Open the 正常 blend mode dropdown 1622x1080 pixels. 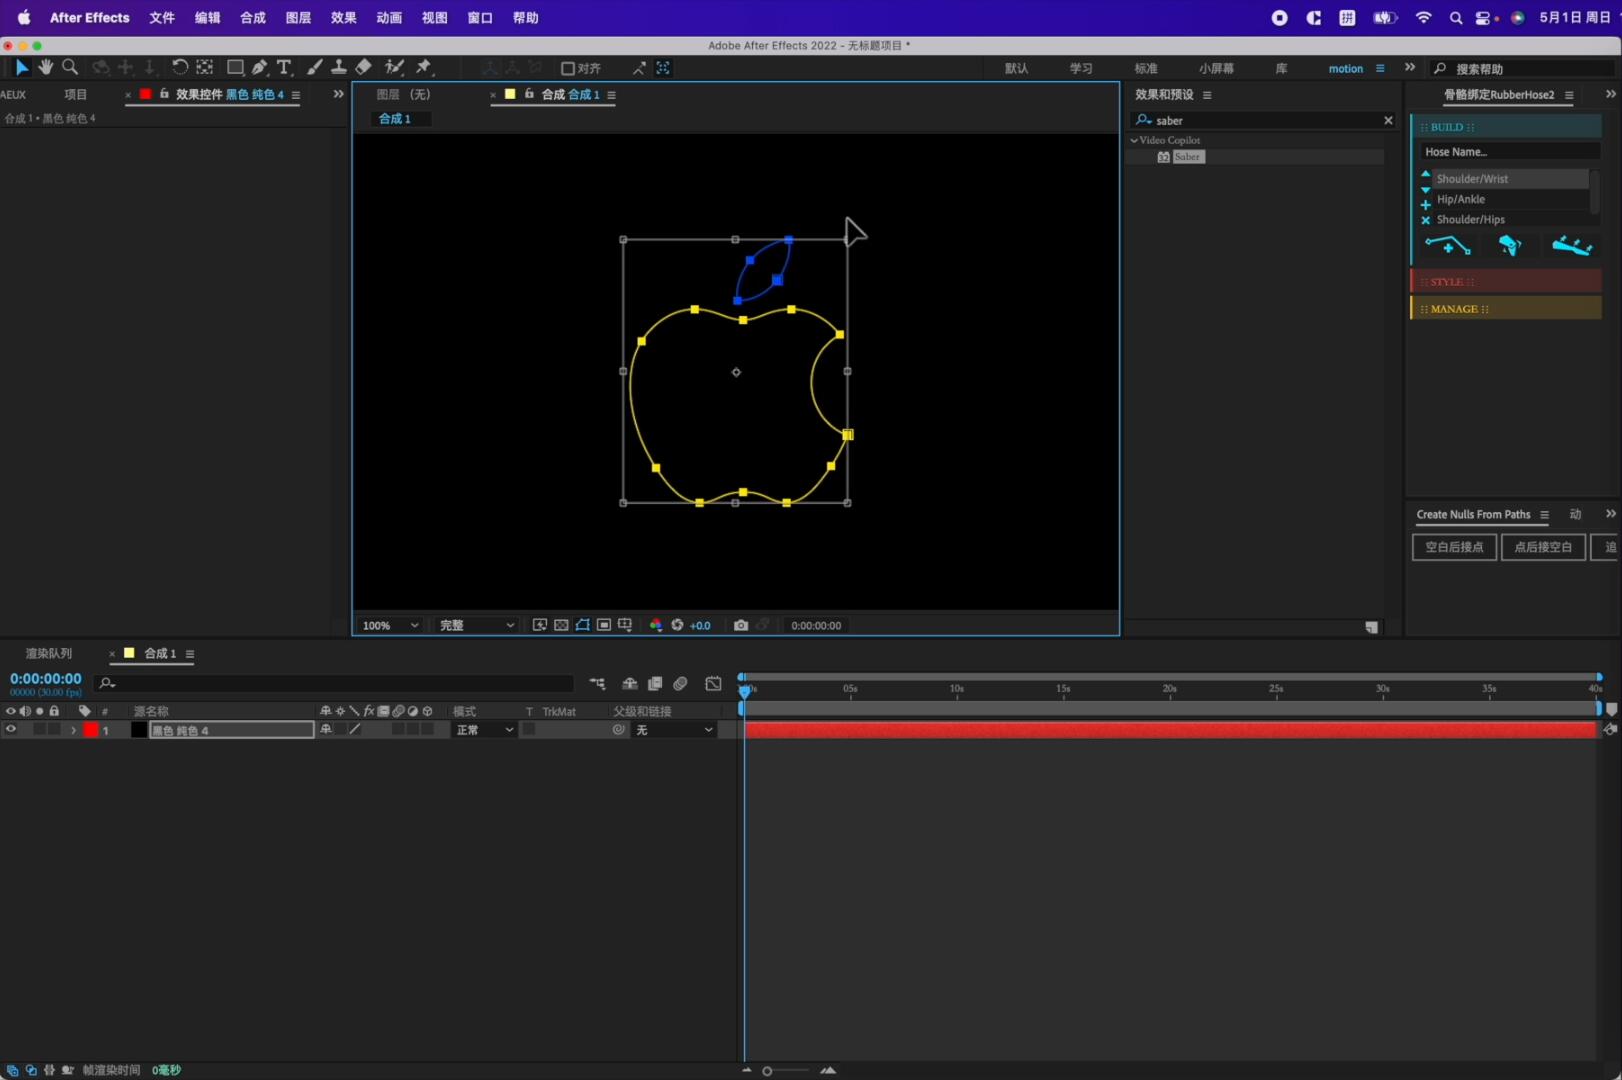(484, 730)
